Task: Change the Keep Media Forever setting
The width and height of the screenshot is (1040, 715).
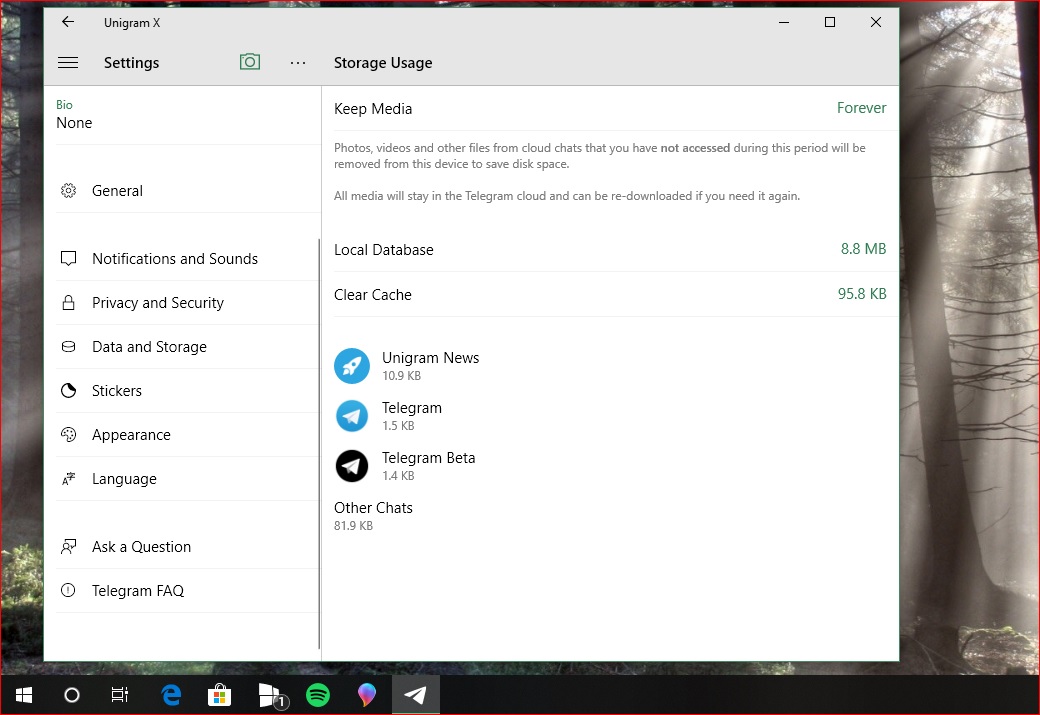Action: click(x=610, y=108)
